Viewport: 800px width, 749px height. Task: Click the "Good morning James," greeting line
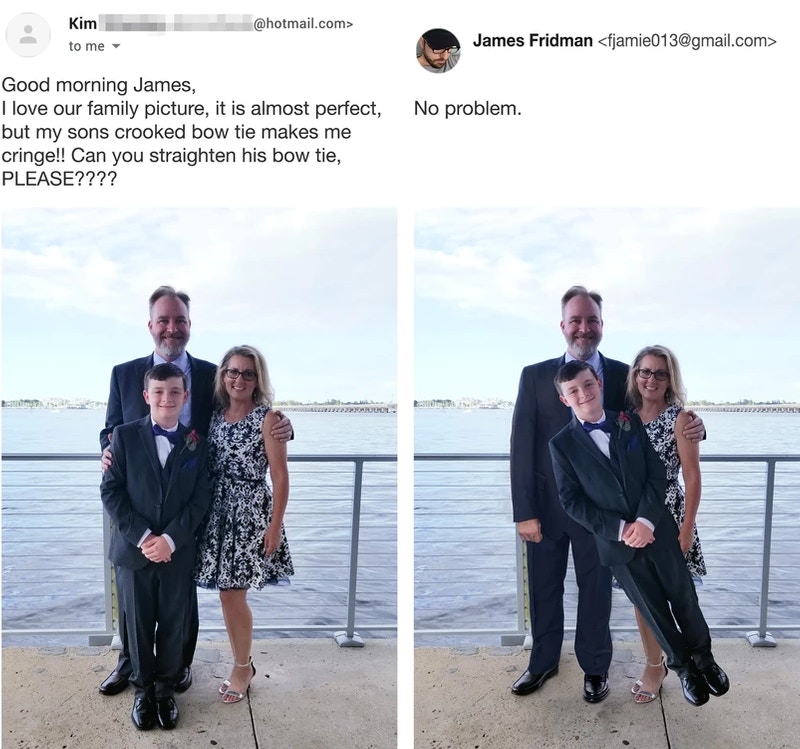98,85
